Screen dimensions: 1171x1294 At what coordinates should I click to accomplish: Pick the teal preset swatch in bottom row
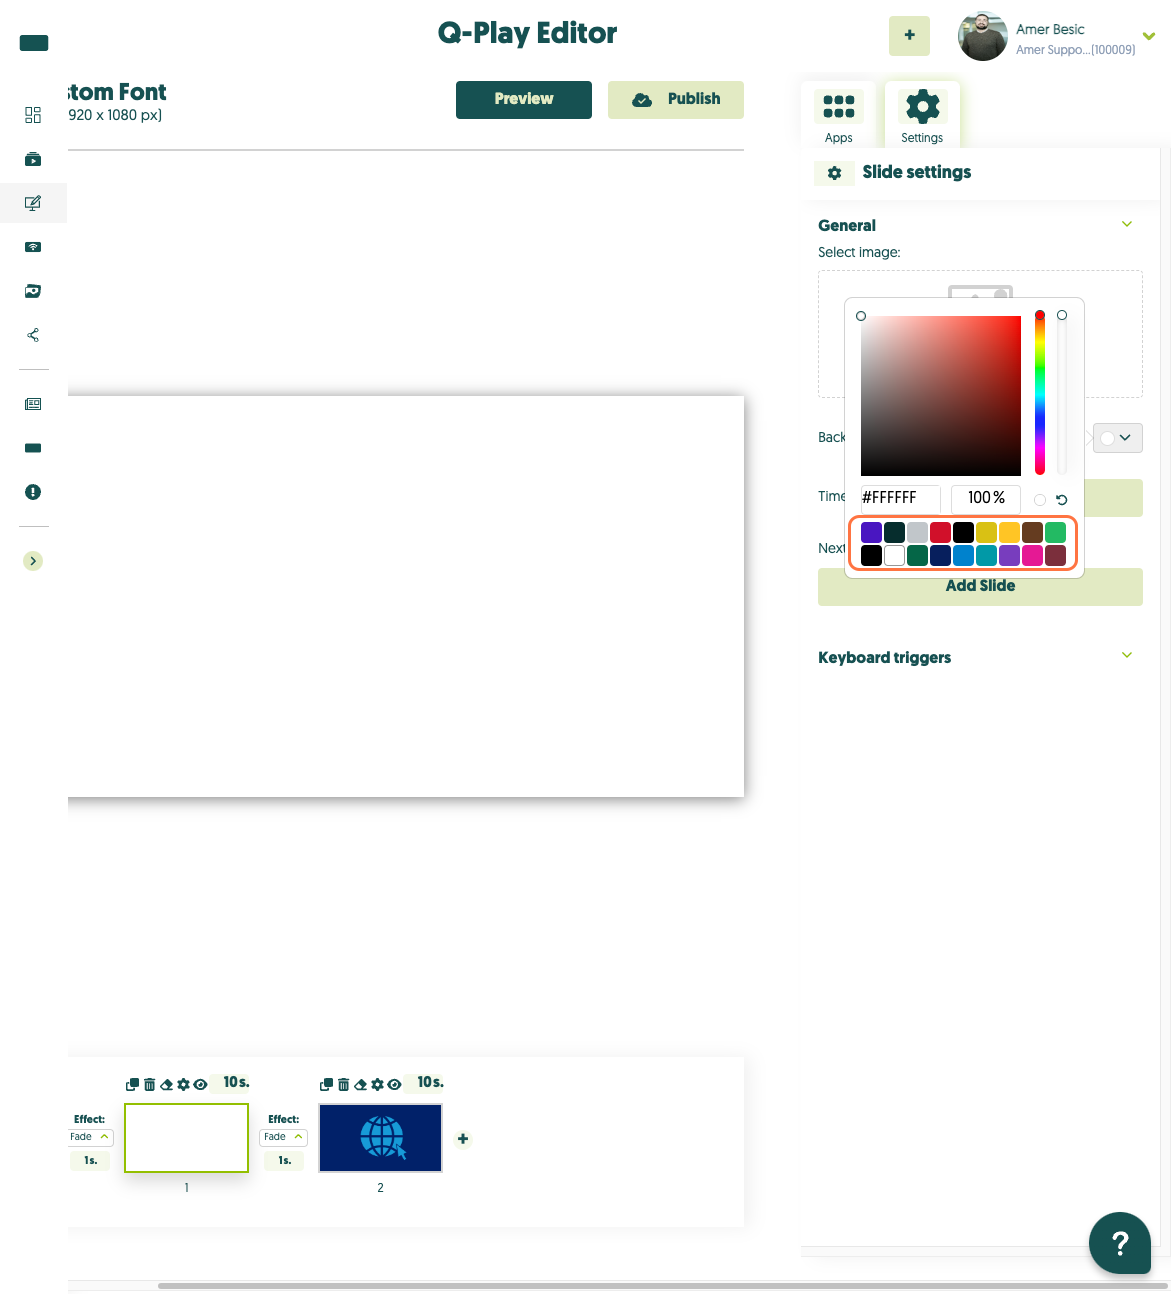(987, 556)
